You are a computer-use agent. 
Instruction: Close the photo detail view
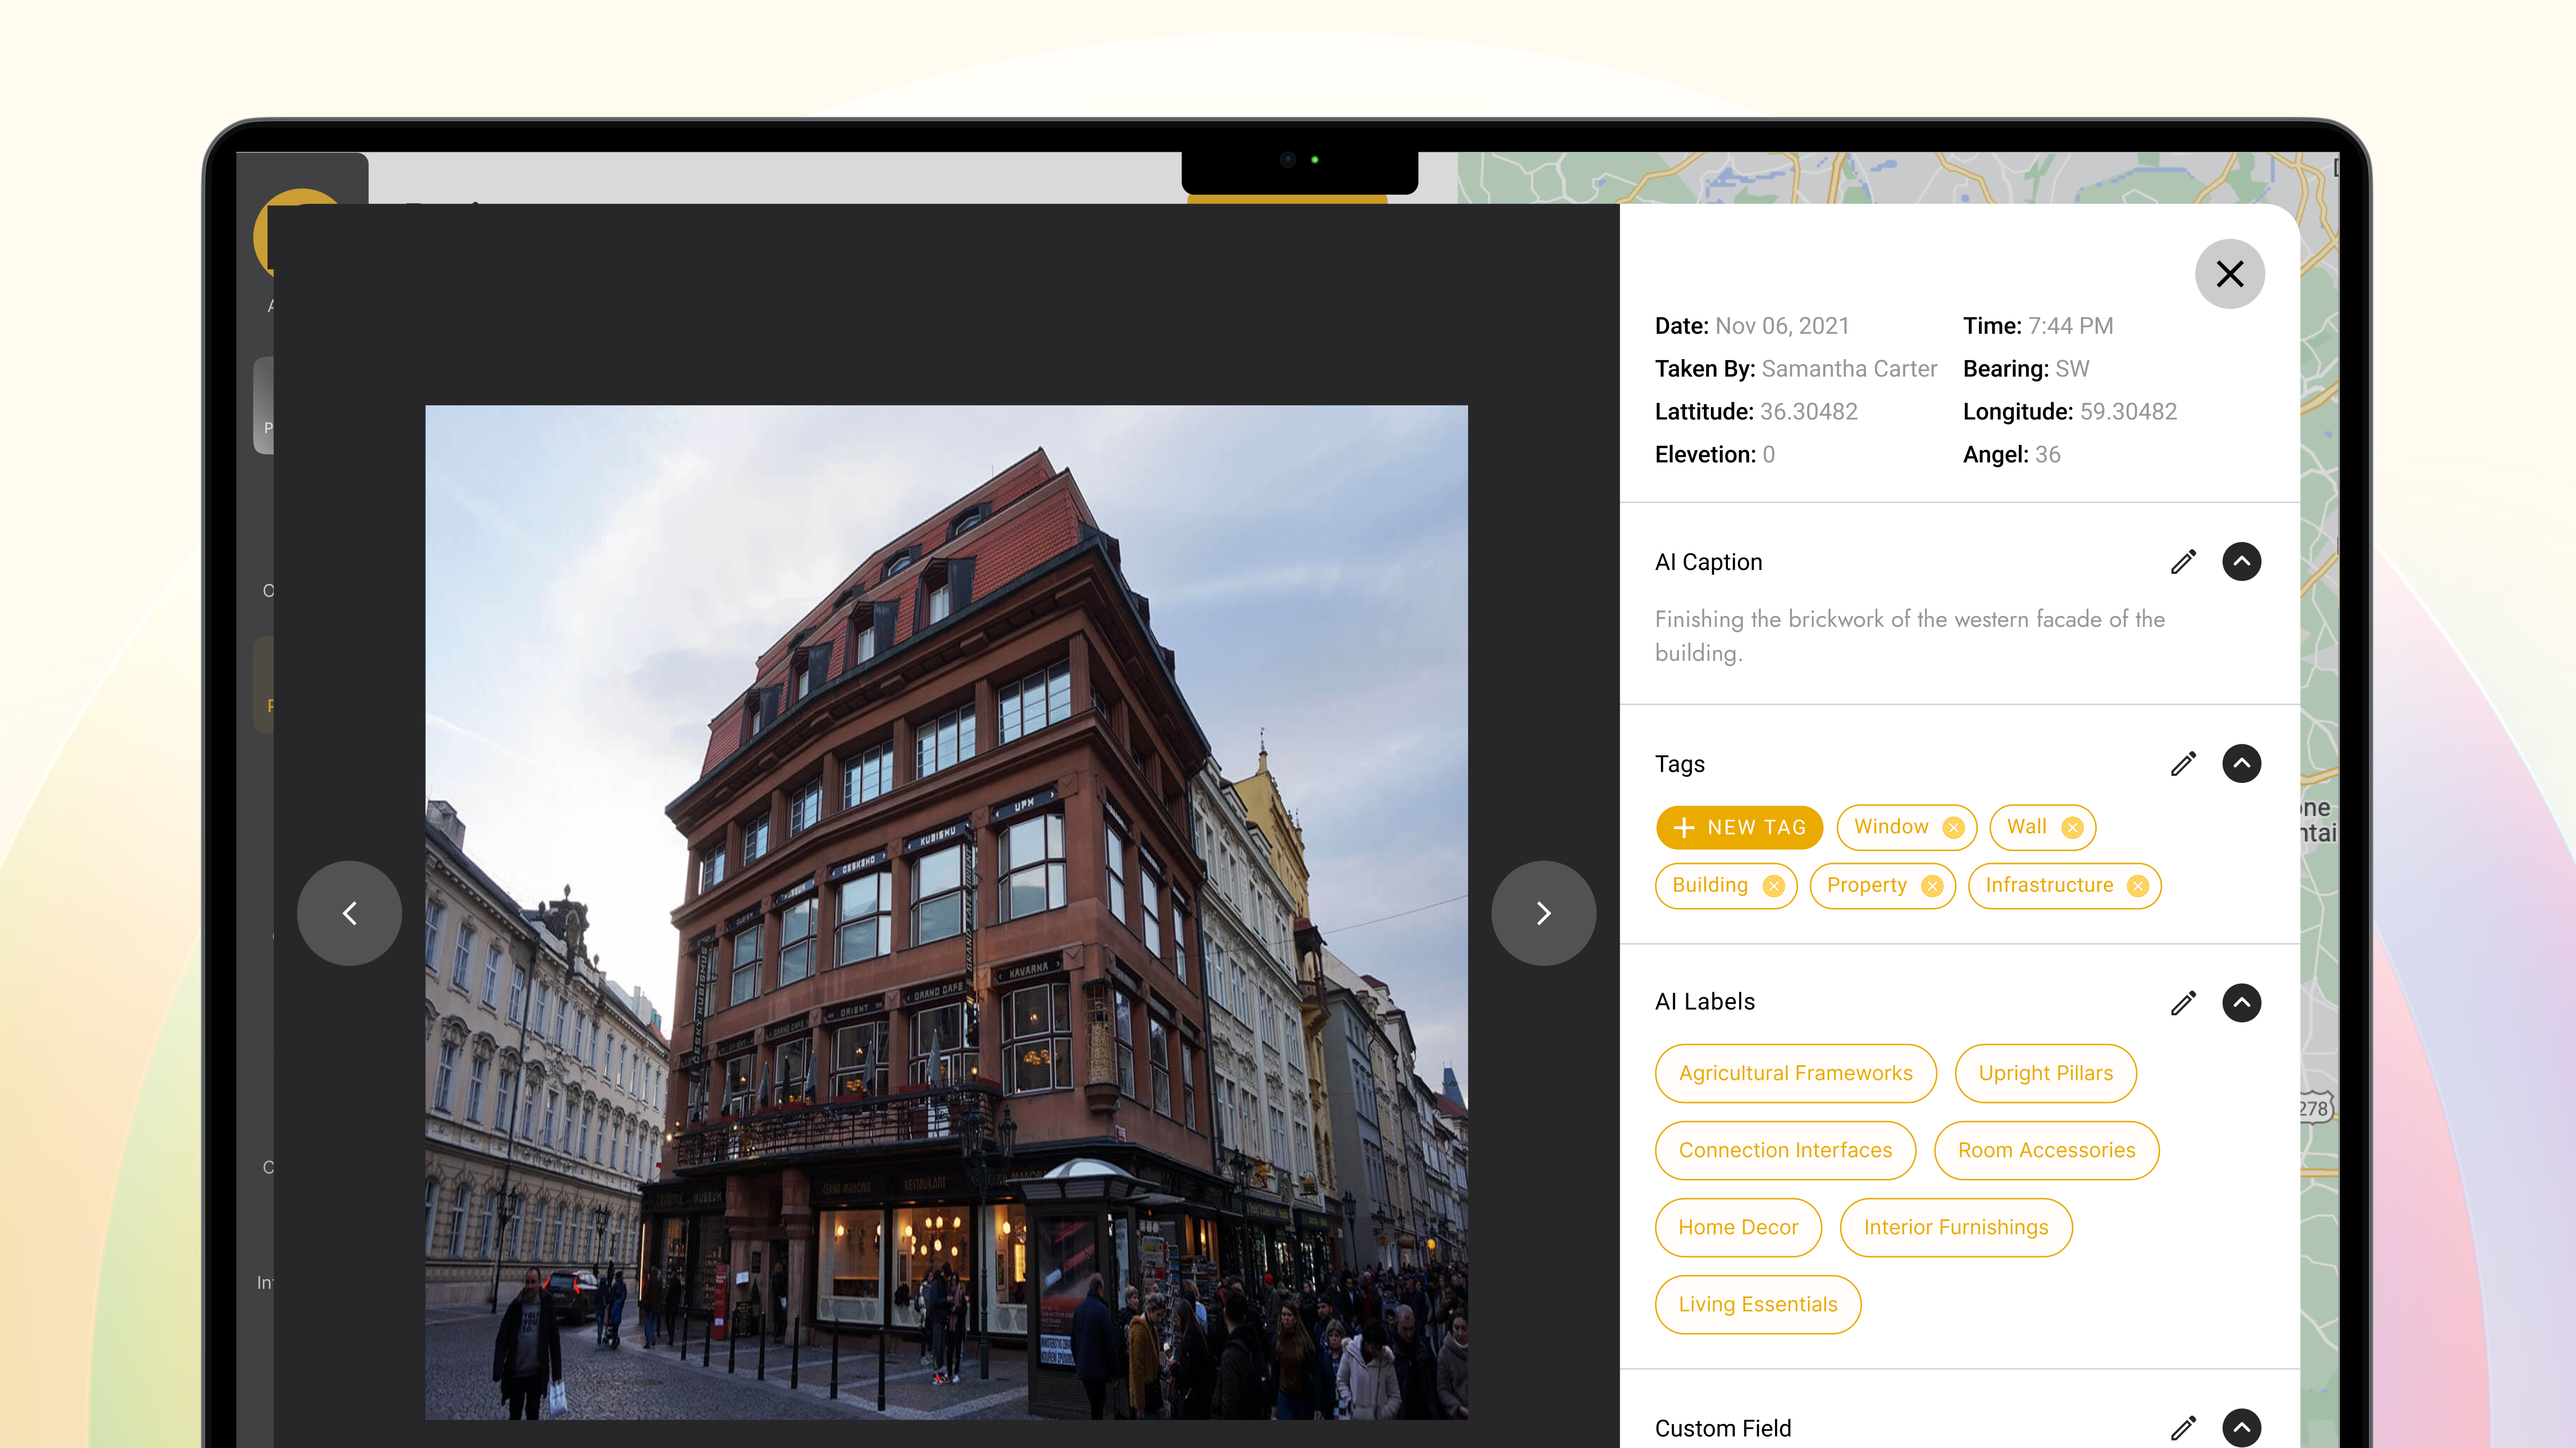[x=2230, y=273]
